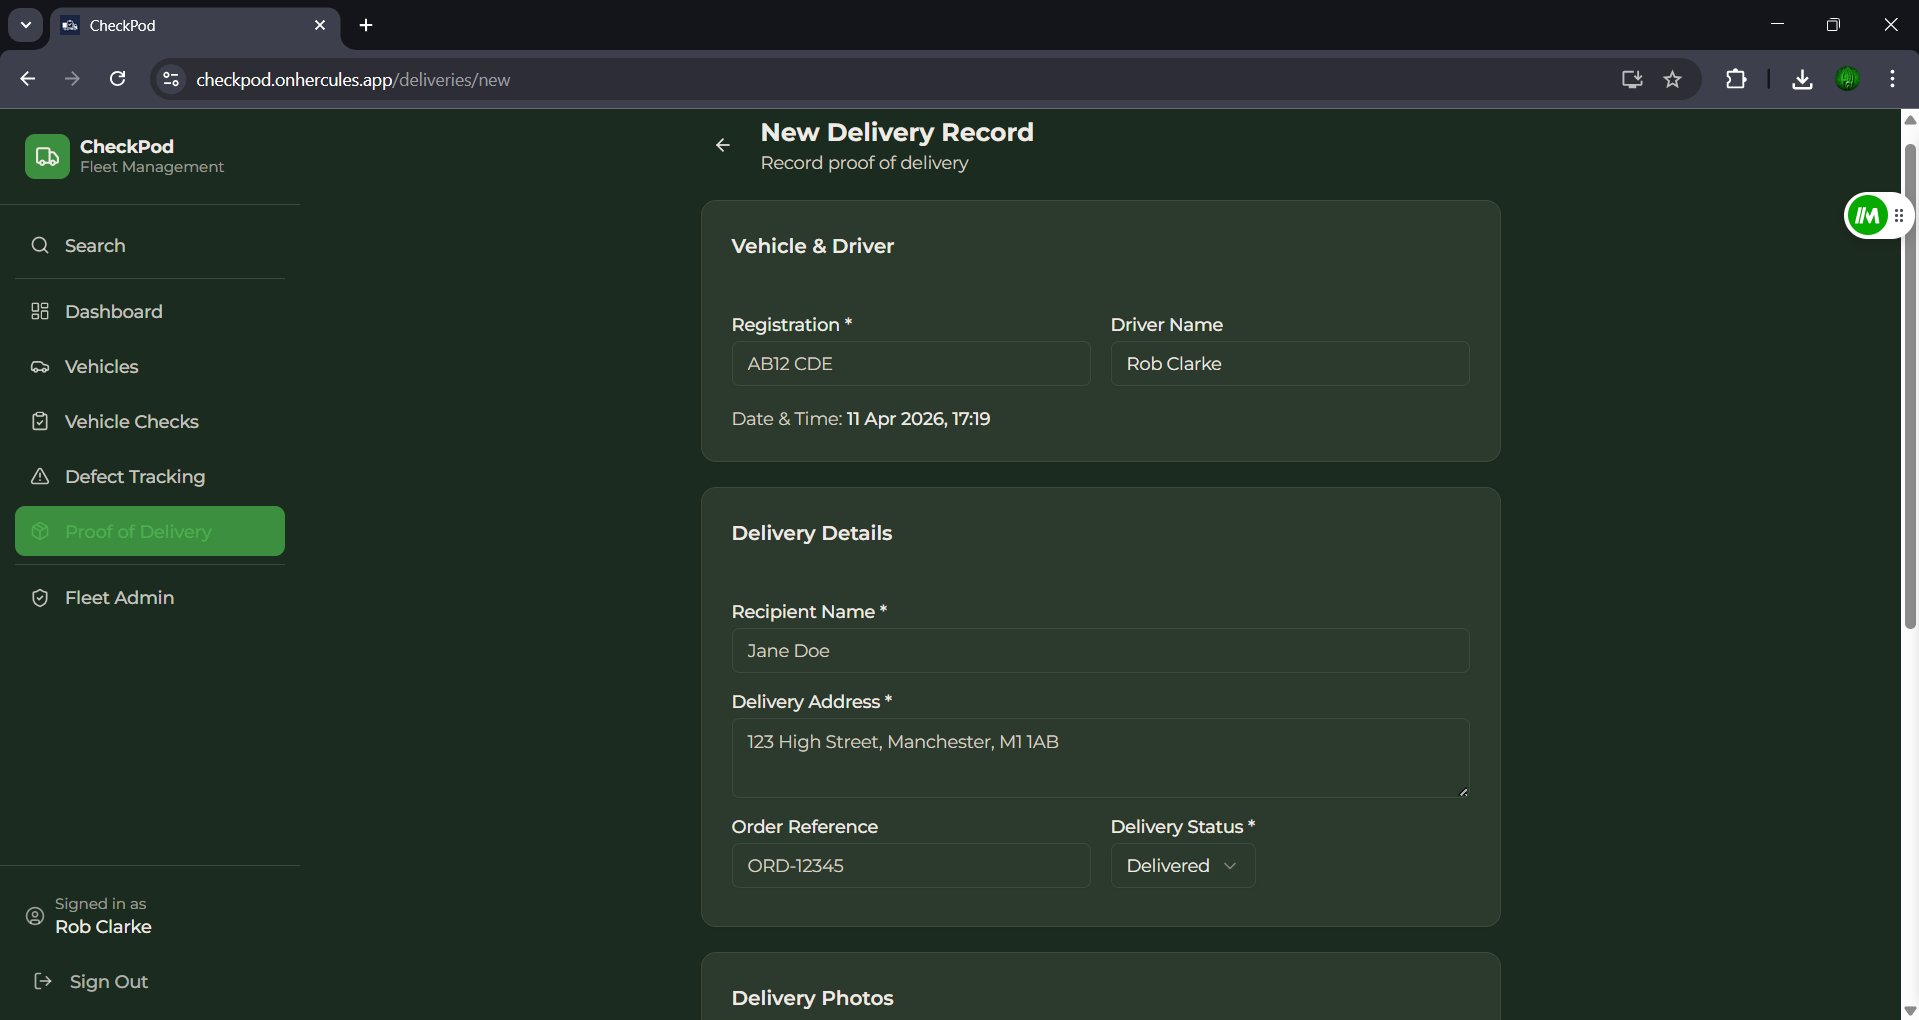Bookmark this page with the star icon
1919x1020 pixels.
[x=1672, y=80]
